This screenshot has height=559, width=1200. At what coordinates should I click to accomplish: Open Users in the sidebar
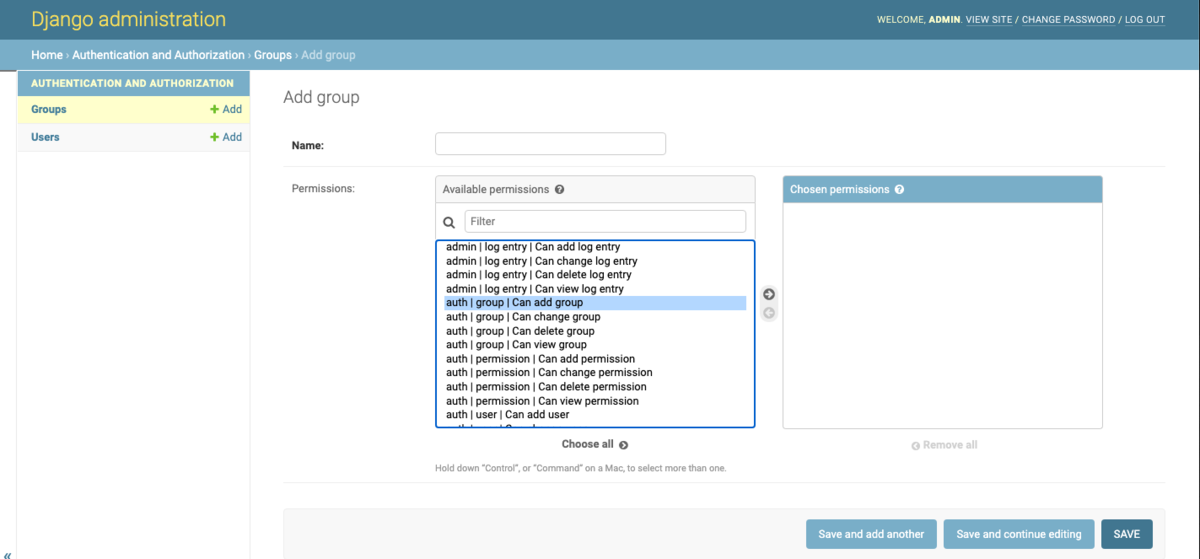click(45, 137)
